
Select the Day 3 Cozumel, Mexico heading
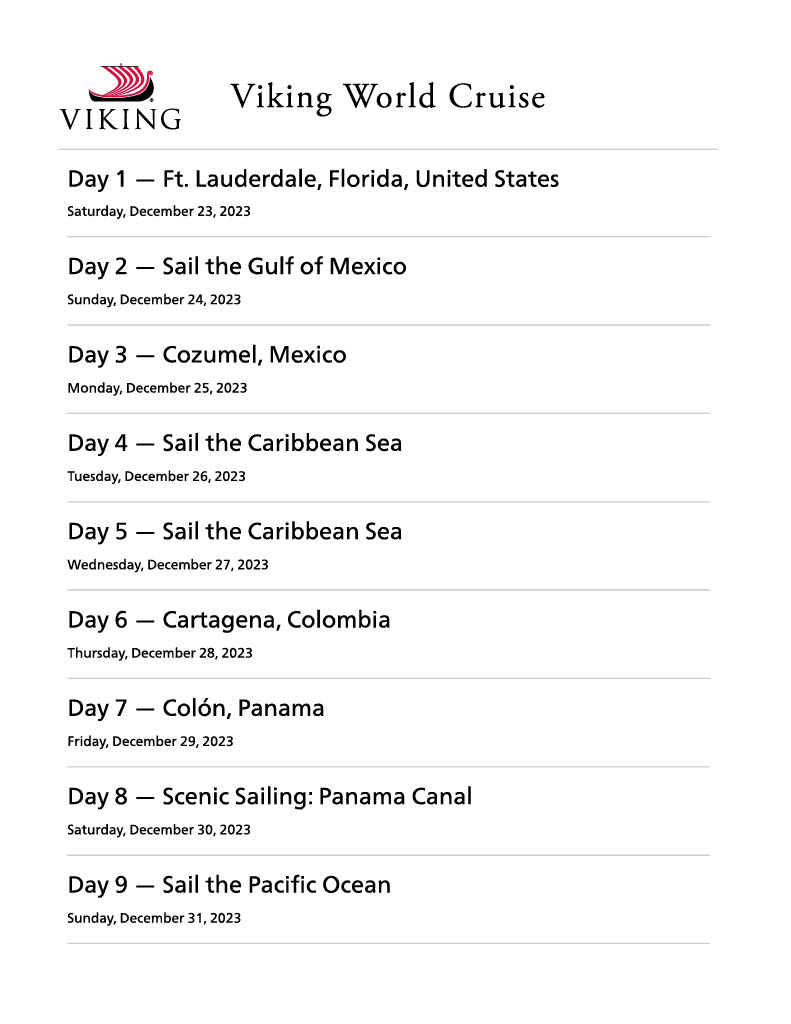click(x=207, y=355)
